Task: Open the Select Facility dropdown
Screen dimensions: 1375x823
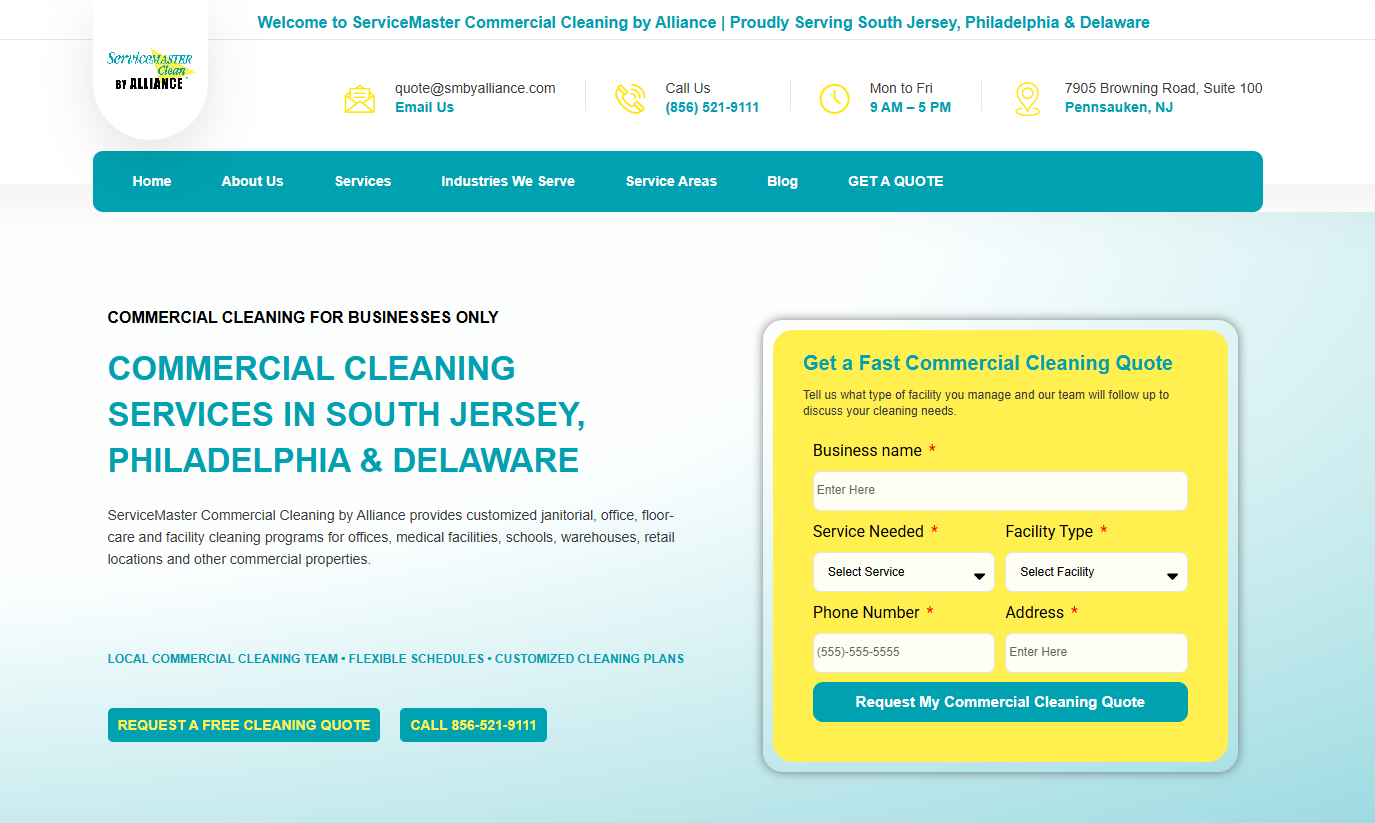Action: [1096, 572]
